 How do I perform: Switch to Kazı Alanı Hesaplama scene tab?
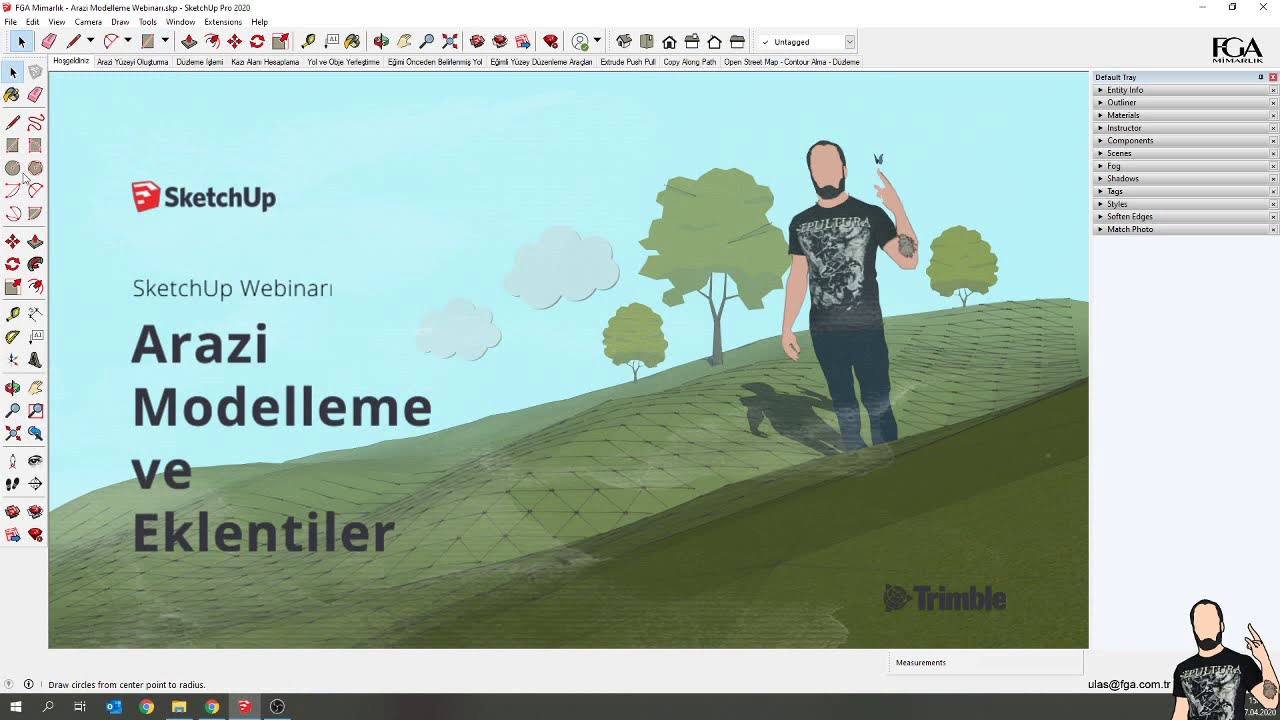pyautogui.click(x=265, y=62)
